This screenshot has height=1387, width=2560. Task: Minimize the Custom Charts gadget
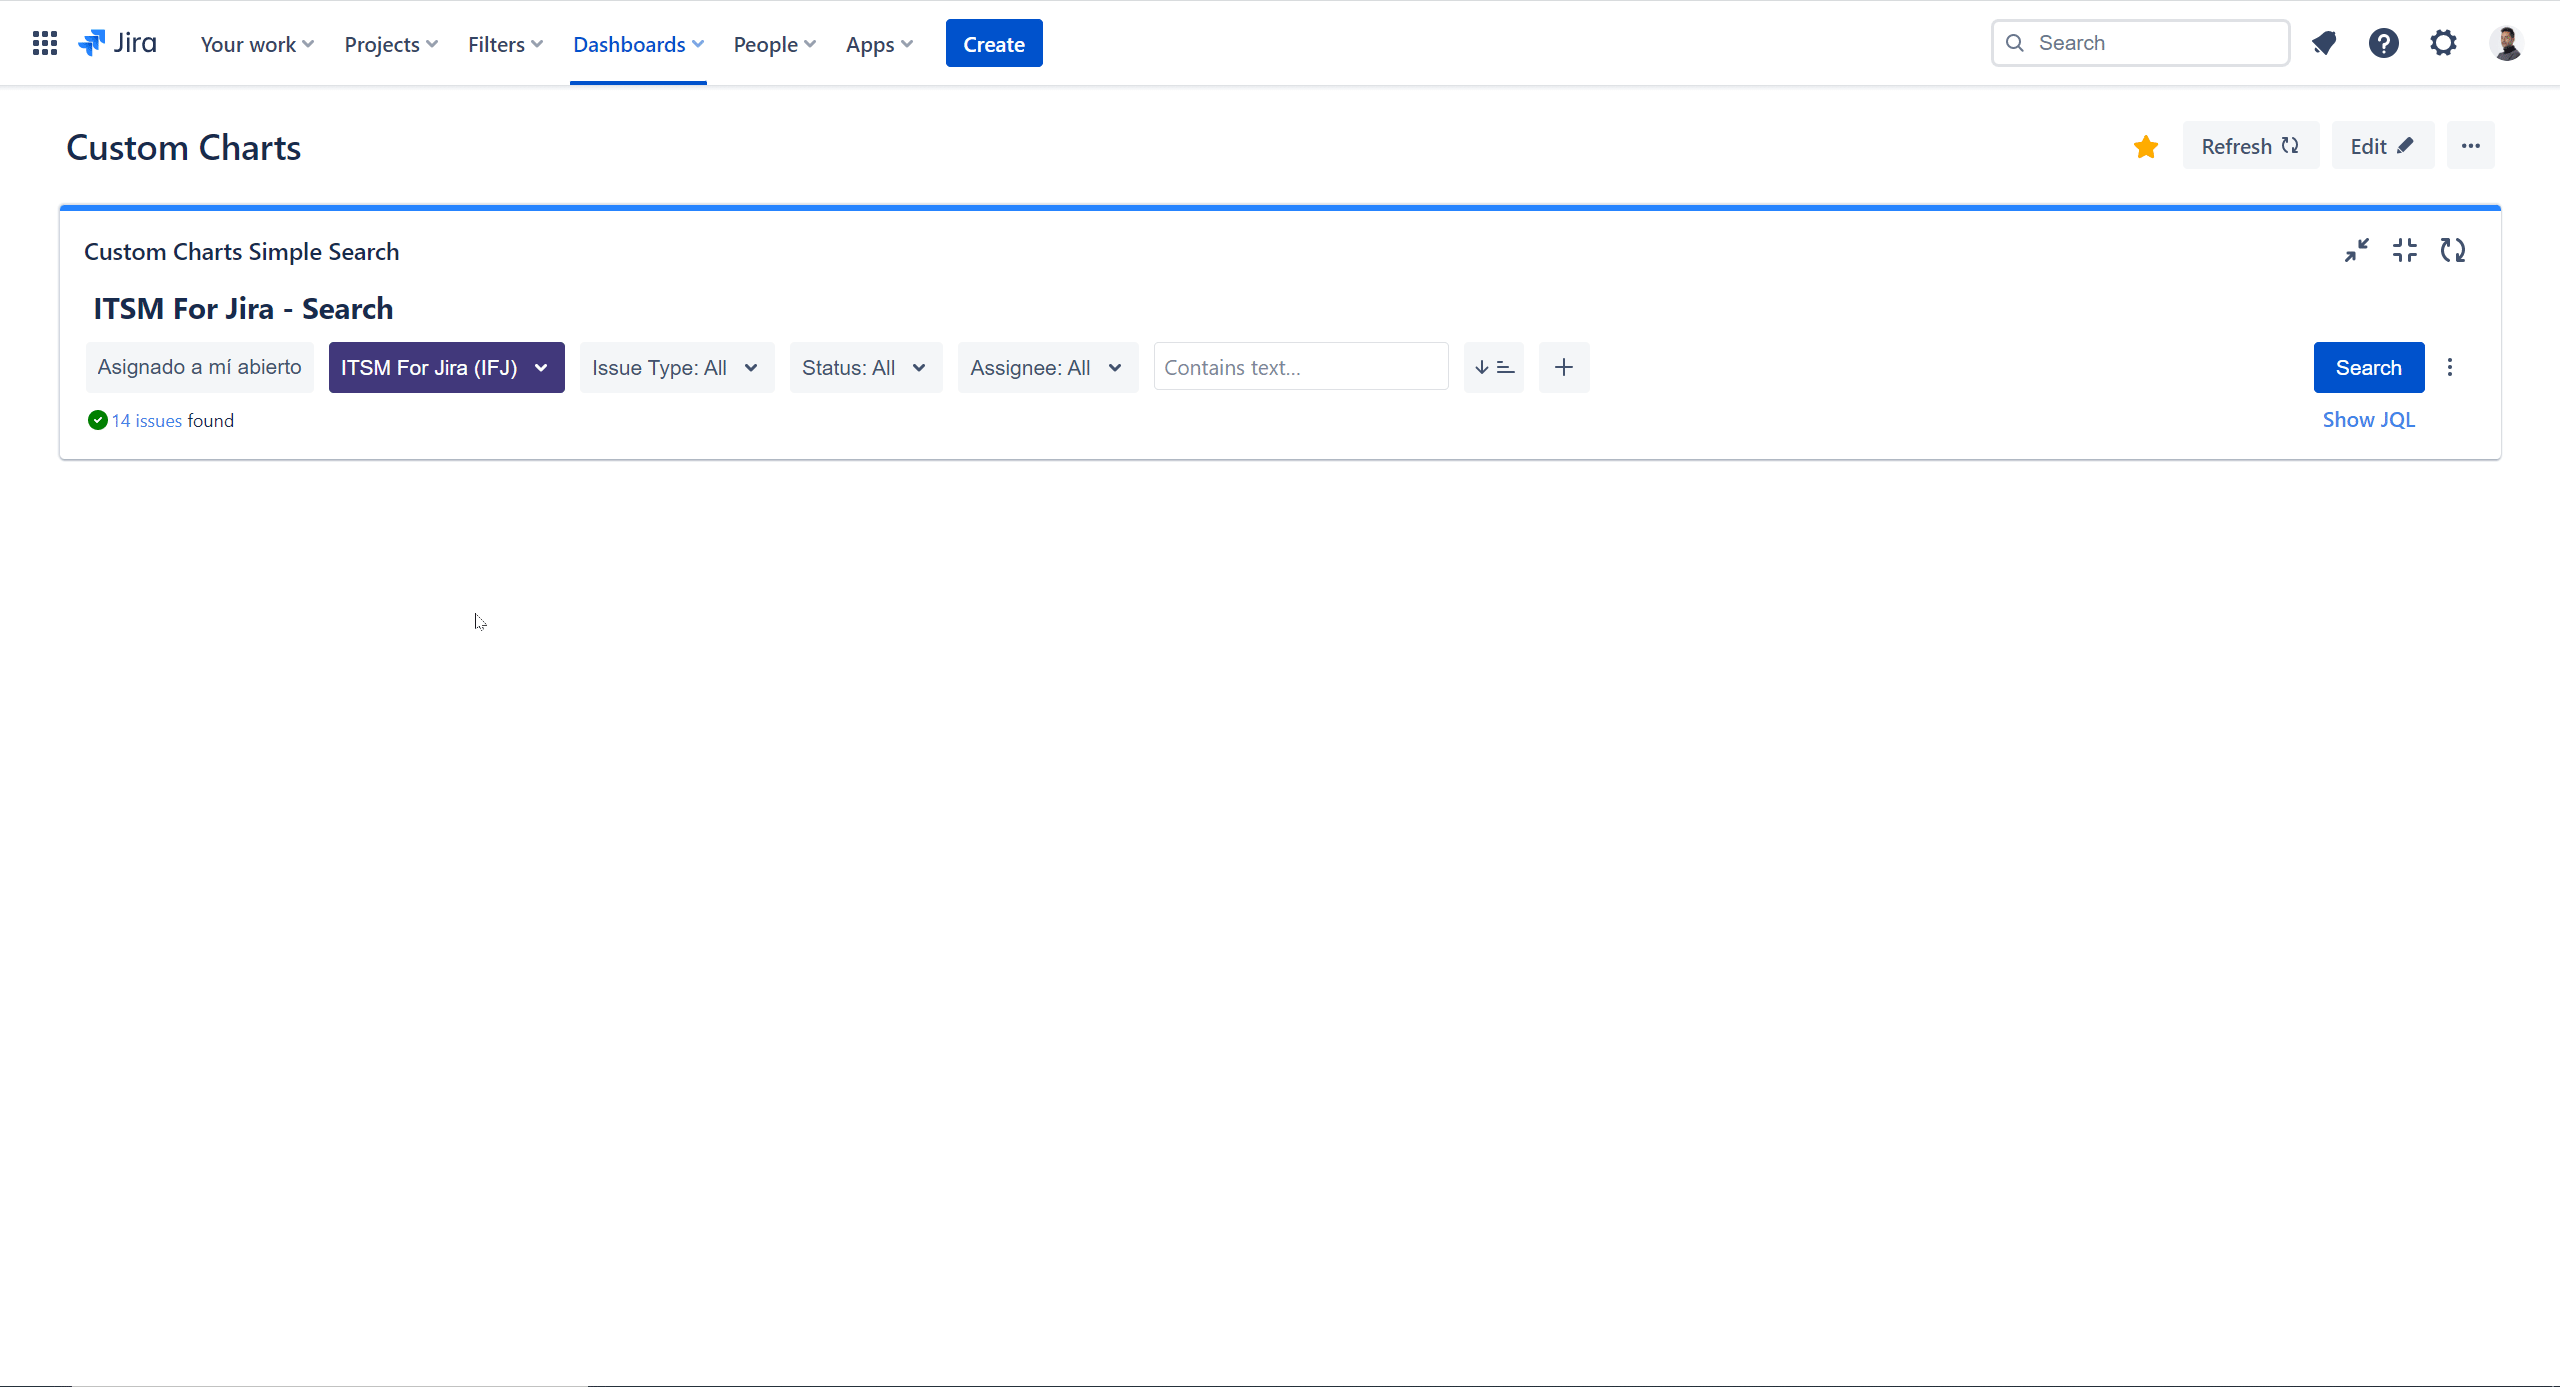coord(2356,250)
